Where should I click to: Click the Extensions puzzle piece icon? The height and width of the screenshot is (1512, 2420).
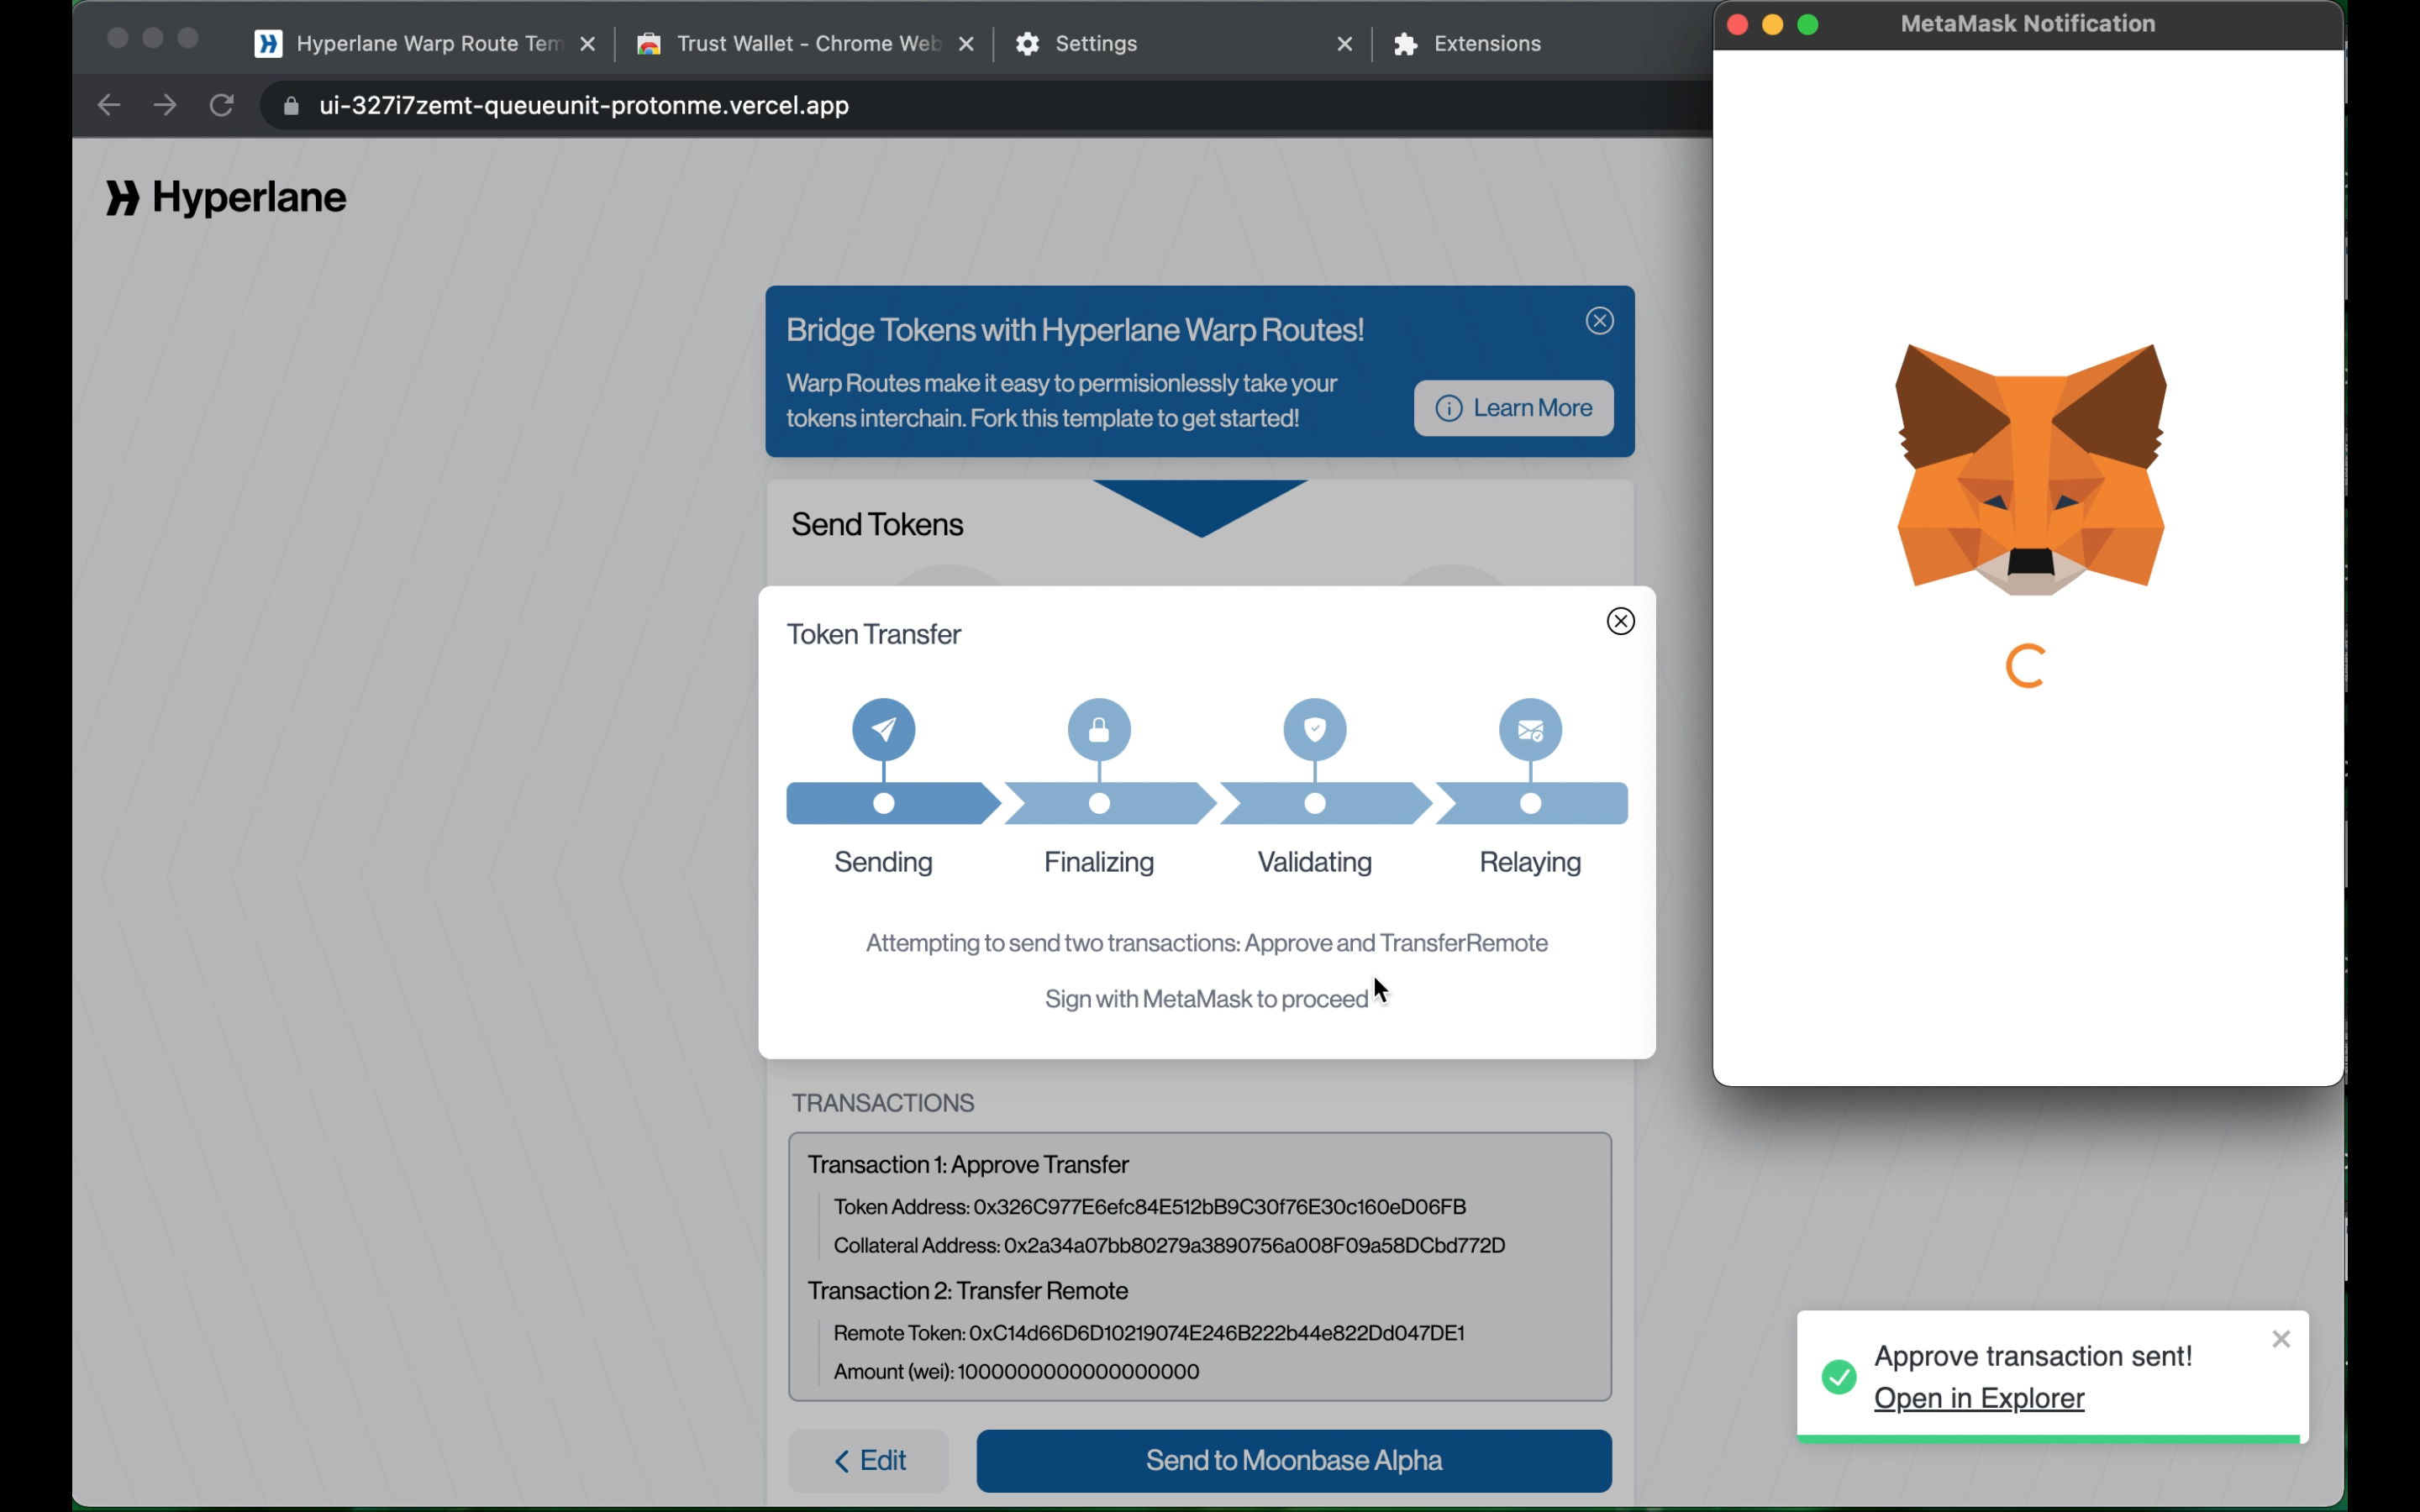point(1406,44)
